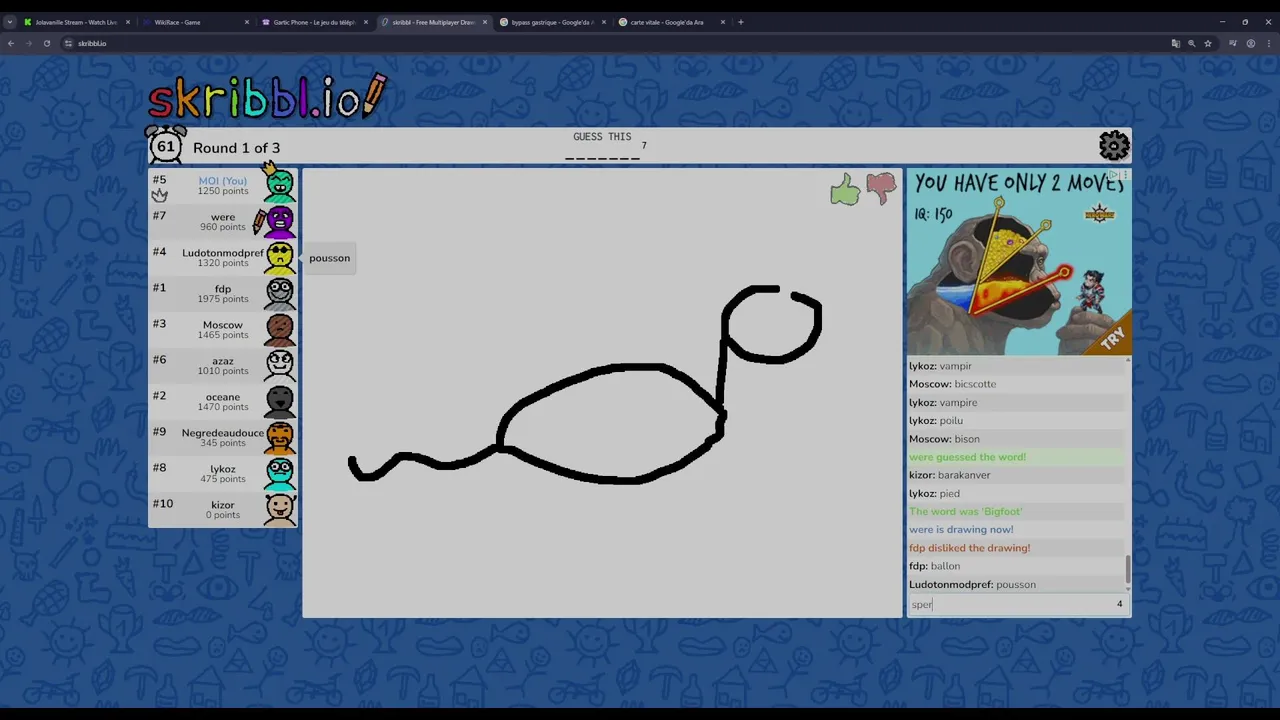This screenshot has width=1280, height=720.
Task: Click the chat guess input field
Action: (x=1018, y=604)
